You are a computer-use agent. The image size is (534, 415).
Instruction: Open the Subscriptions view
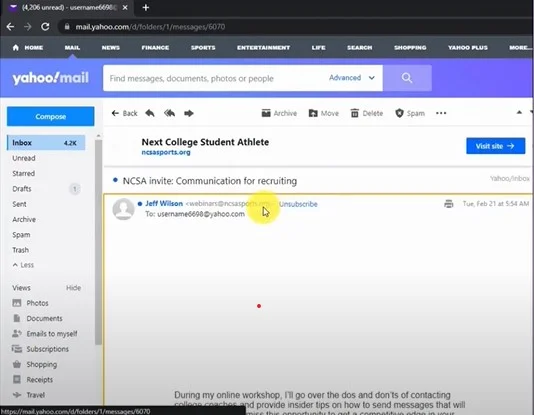click(x=41, y=349)
